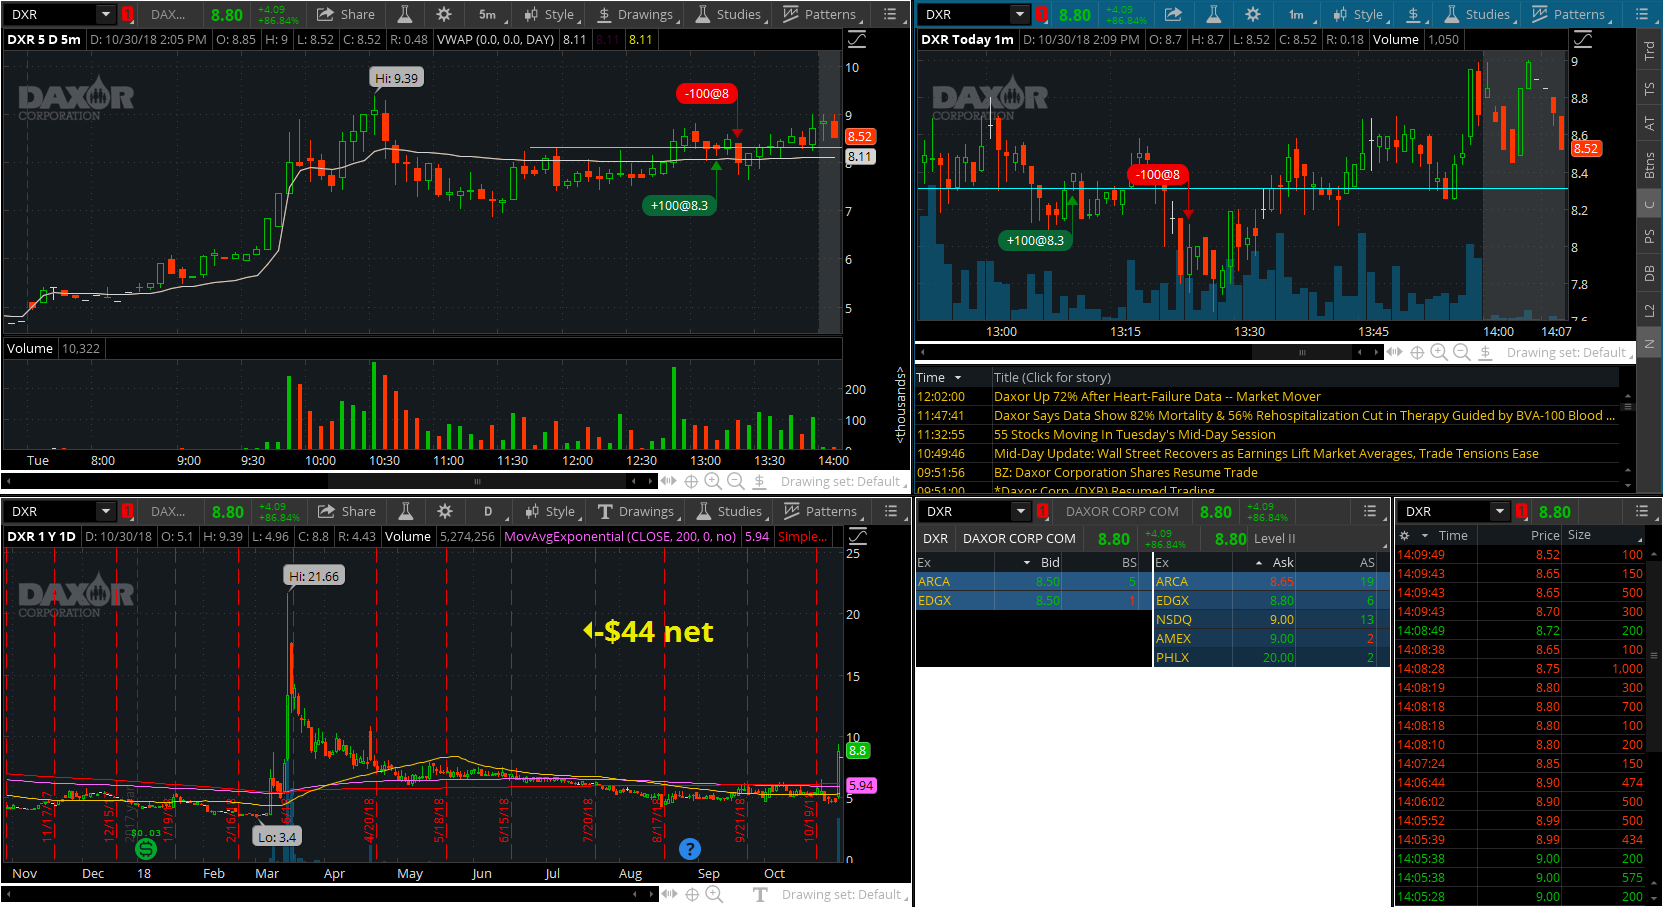Open the 1m timeframe selector
1663x907 pixels.
tap(1296, 14)
